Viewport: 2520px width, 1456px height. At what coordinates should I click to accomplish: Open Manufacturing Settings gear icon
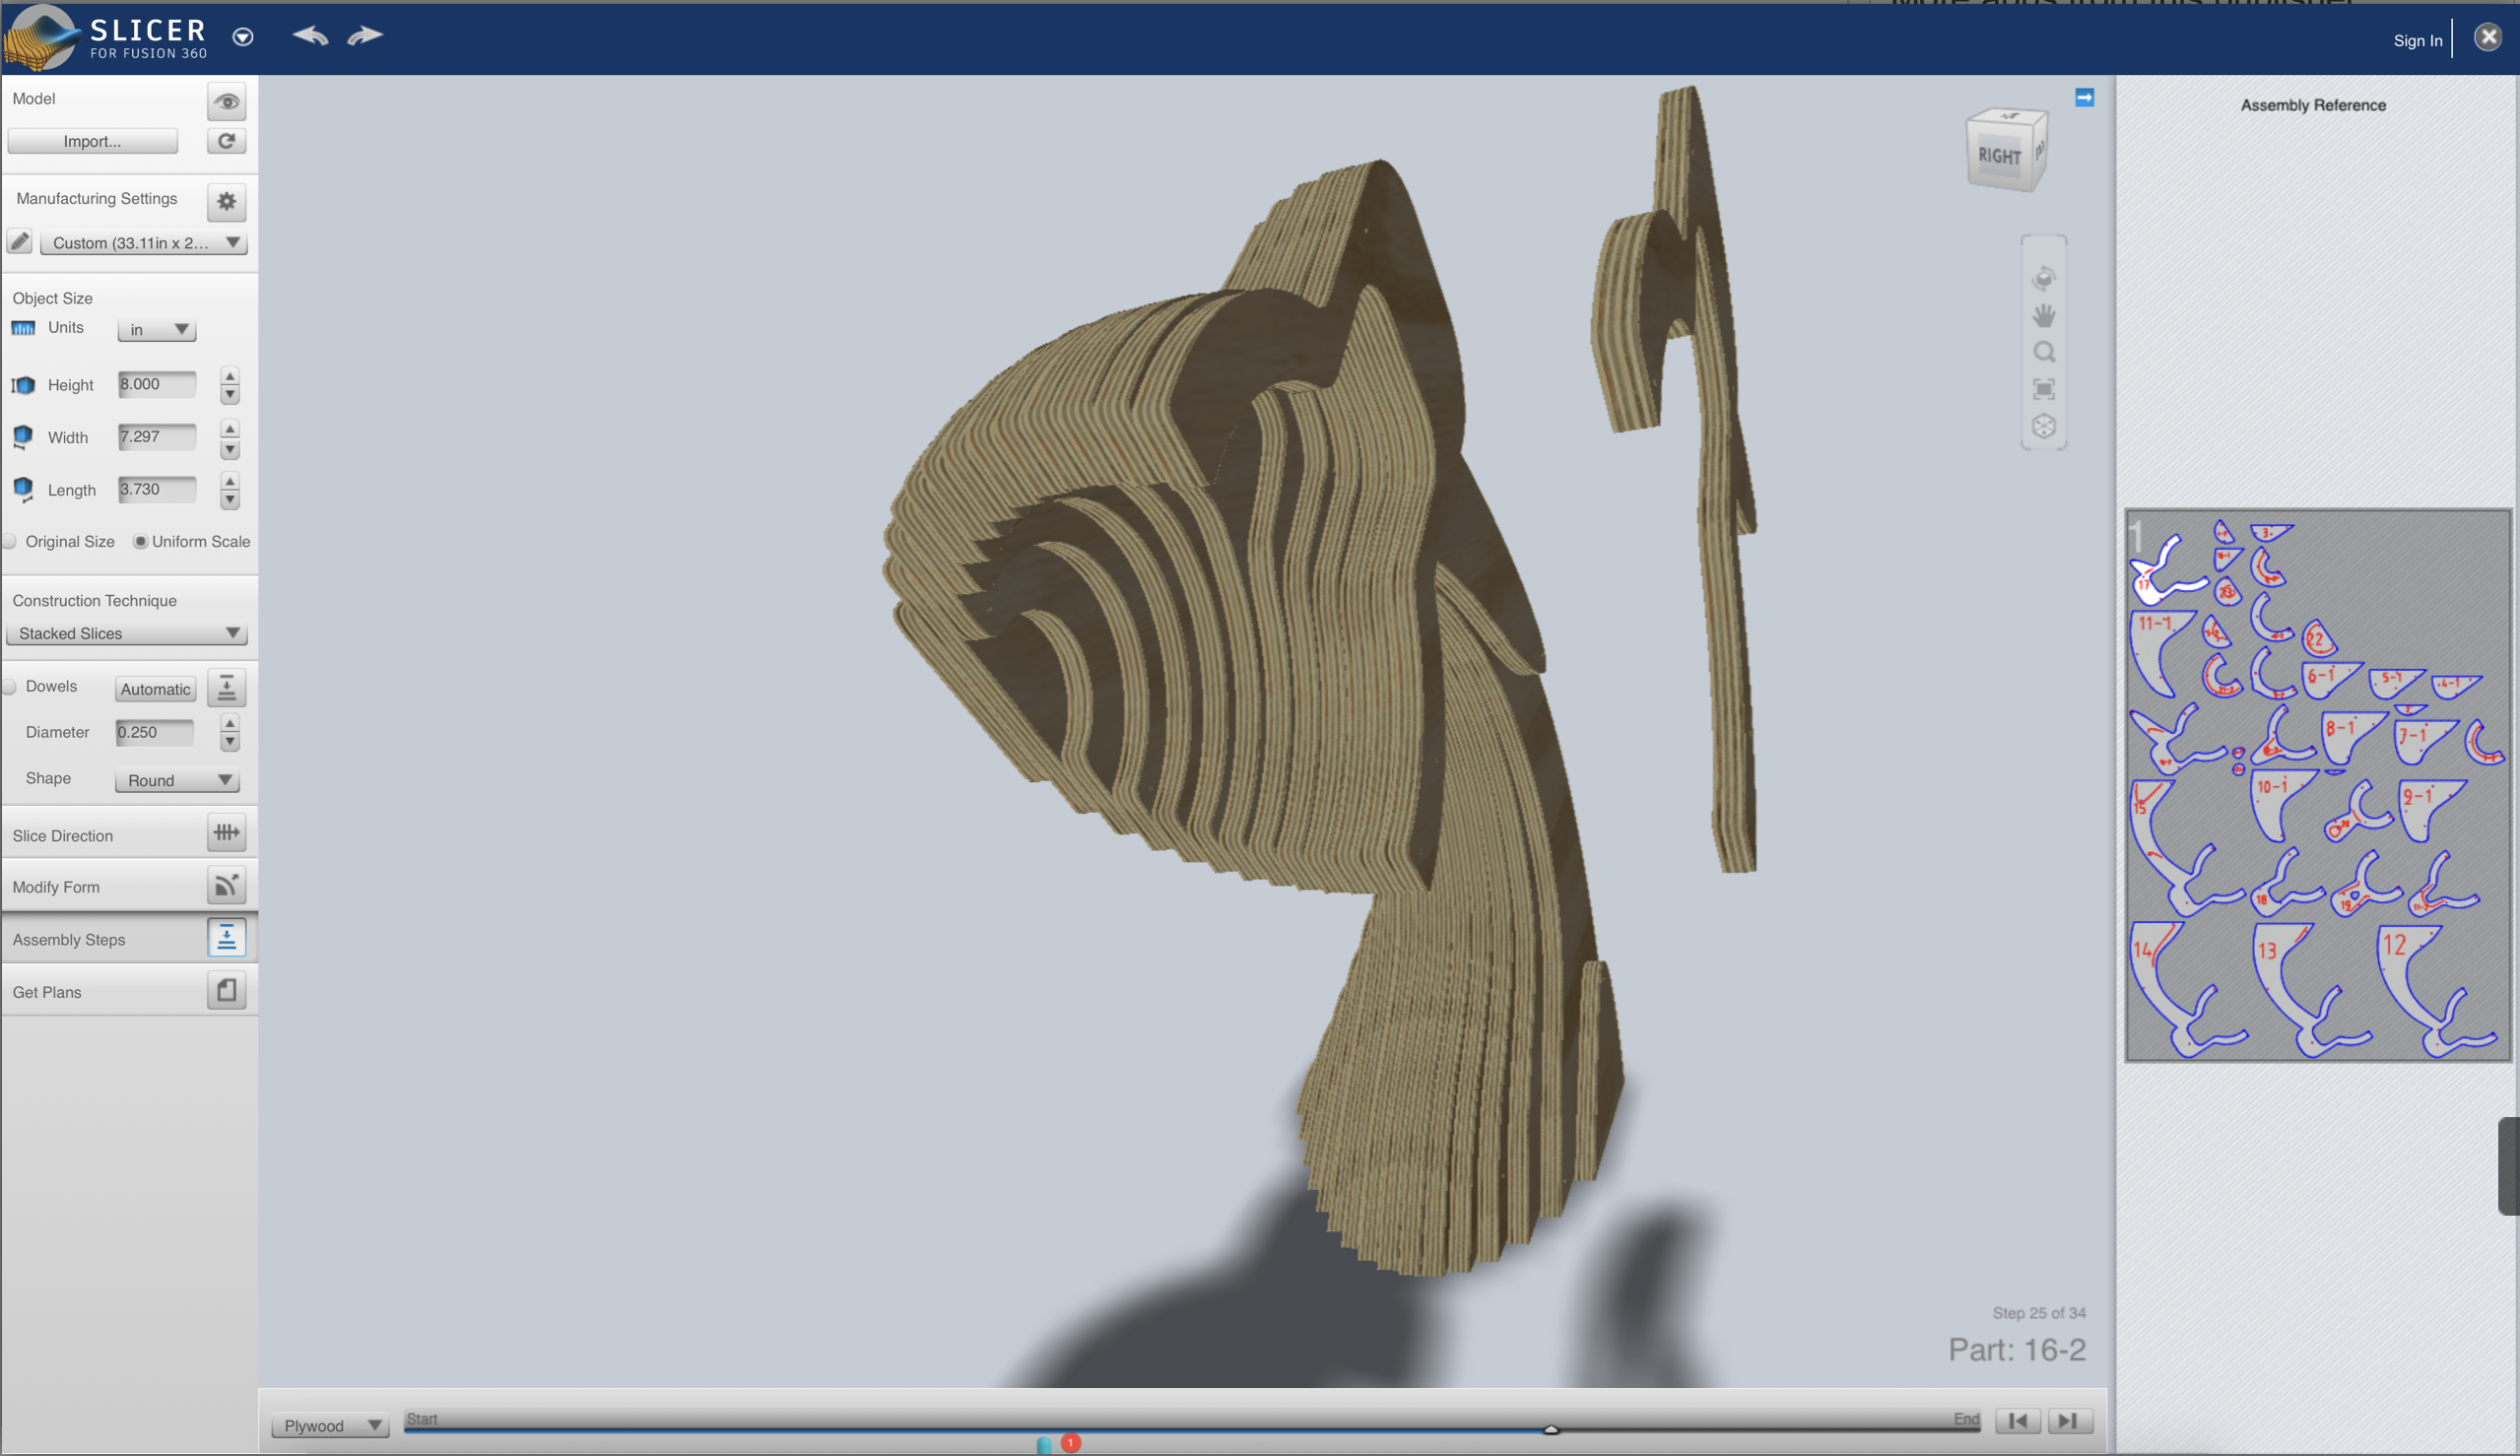point(227,201)
